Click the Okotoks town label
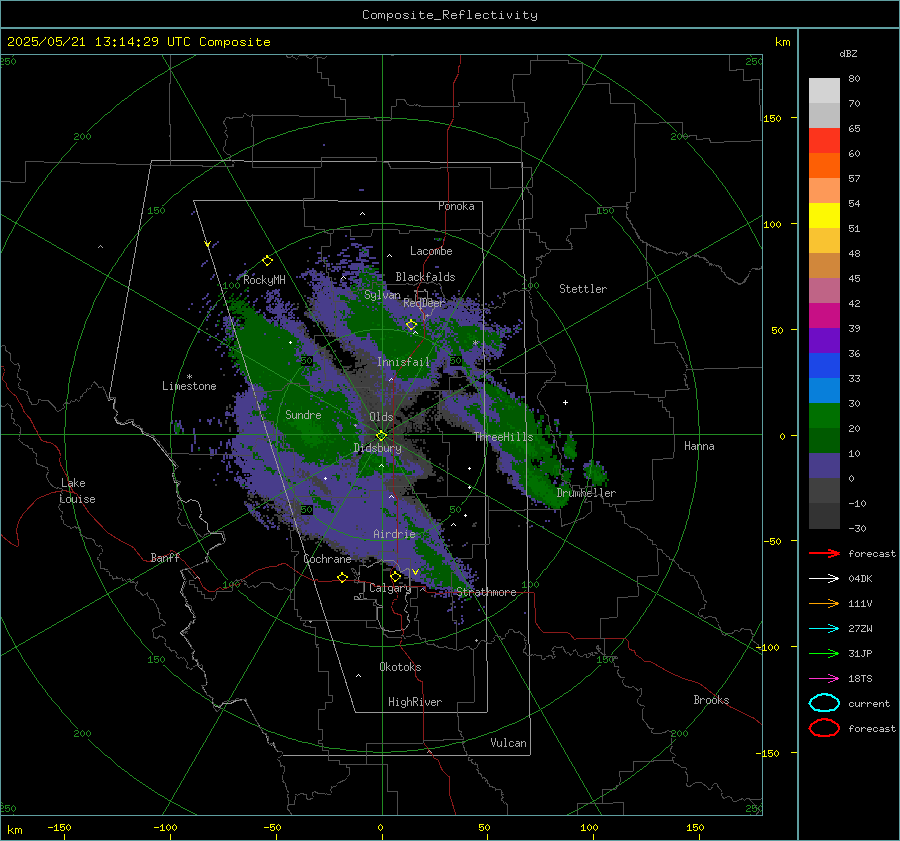 pyautogui.click(x=400, y=667)
